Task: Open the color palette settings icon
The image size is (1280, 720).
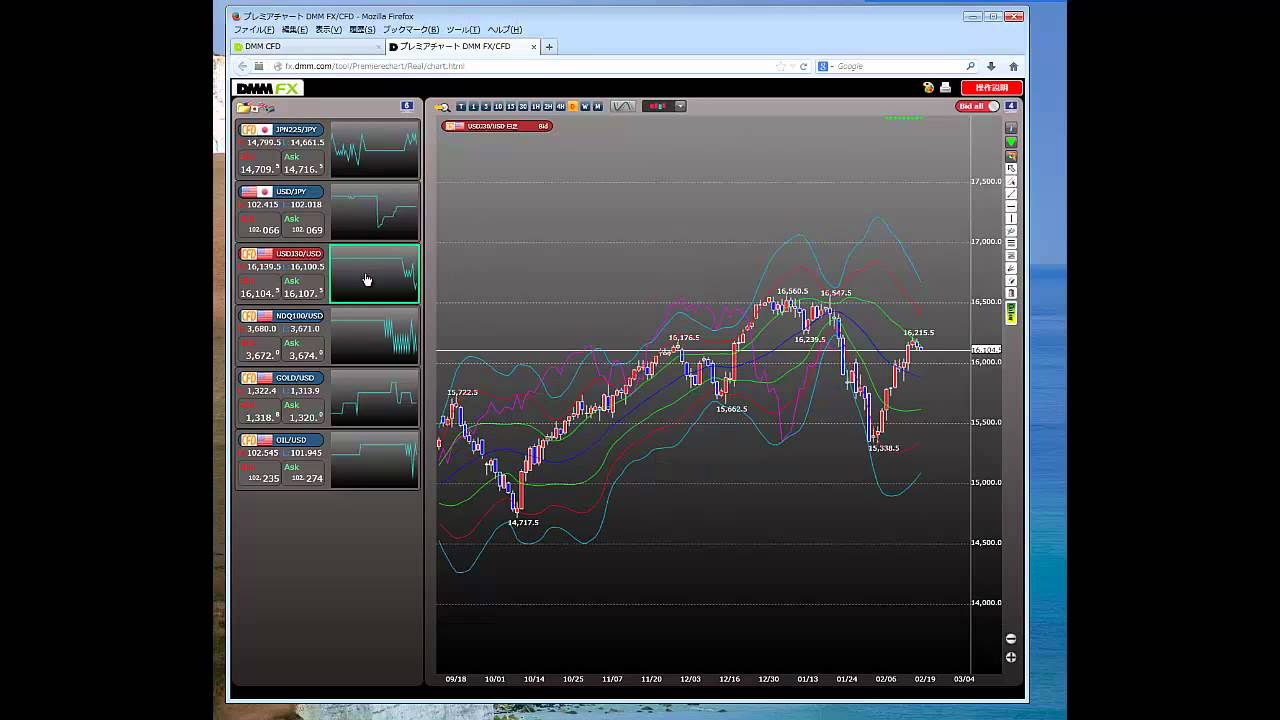Action: pyautogui.click(x=929, y=88)
